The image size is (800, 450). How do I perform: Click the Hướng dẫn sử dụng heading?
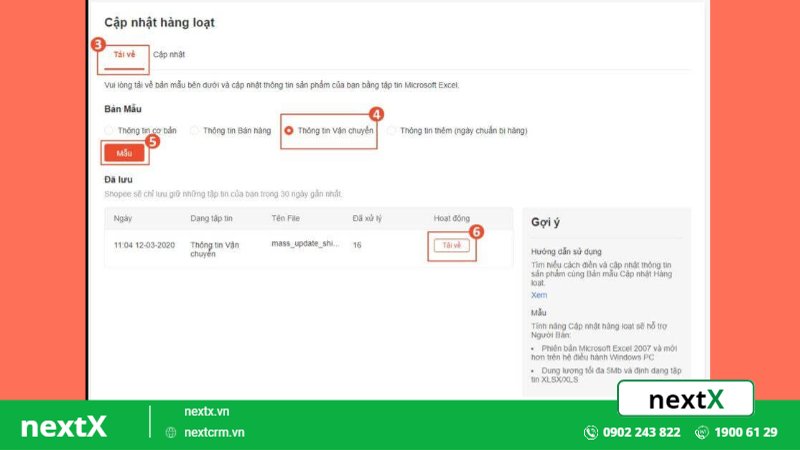pyautogui.click(x=566, y=252)
